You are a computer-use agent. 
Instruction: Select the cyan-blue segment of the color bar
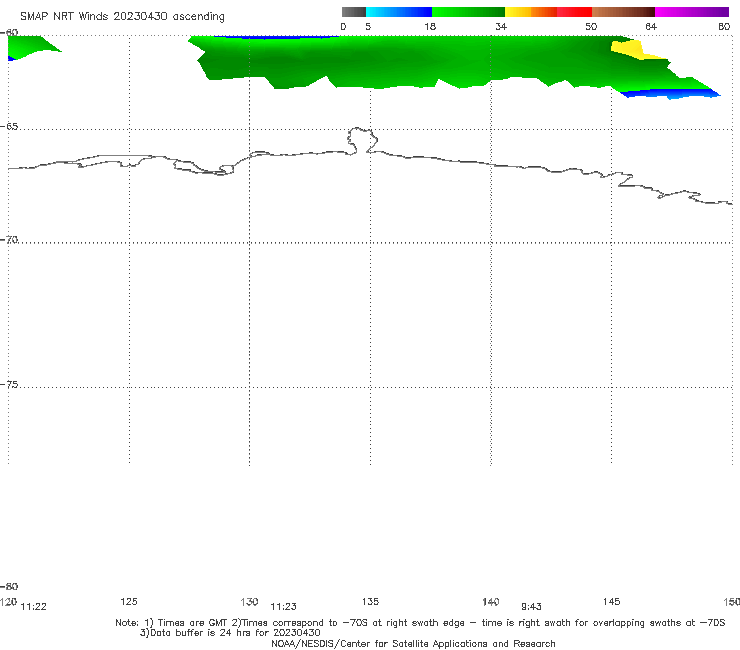coord(399,12)
